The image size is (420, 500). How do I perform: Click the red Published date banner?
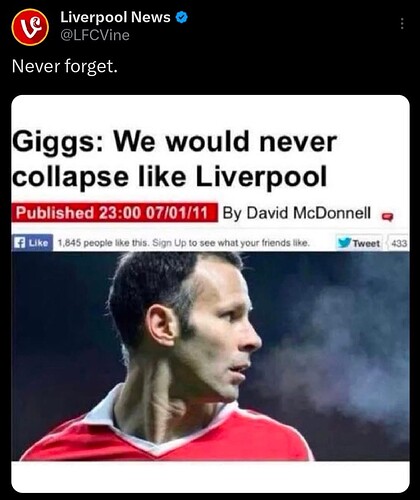(114, 212)
